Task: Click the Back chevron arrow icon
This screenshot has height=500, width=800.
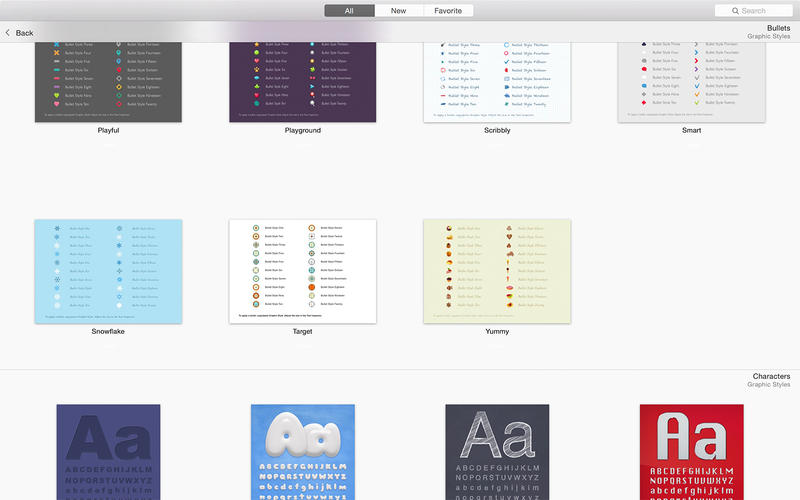Action: click(8, 33)
